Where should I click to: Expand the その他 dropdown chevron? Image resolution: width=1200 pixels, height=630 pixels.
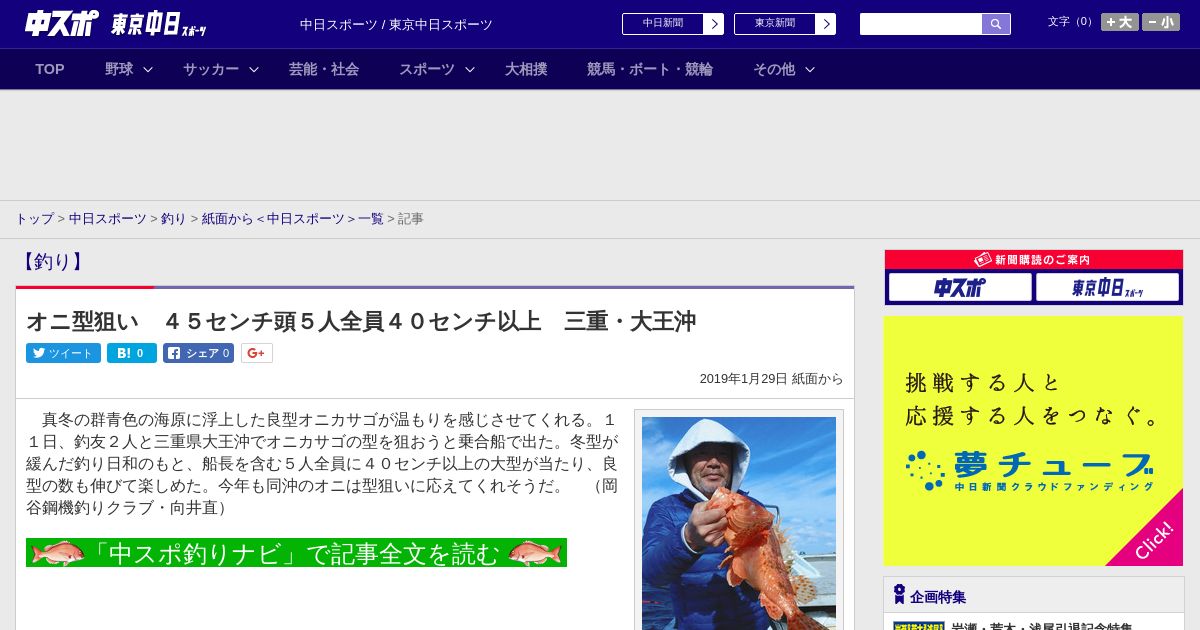coord(810,69)
